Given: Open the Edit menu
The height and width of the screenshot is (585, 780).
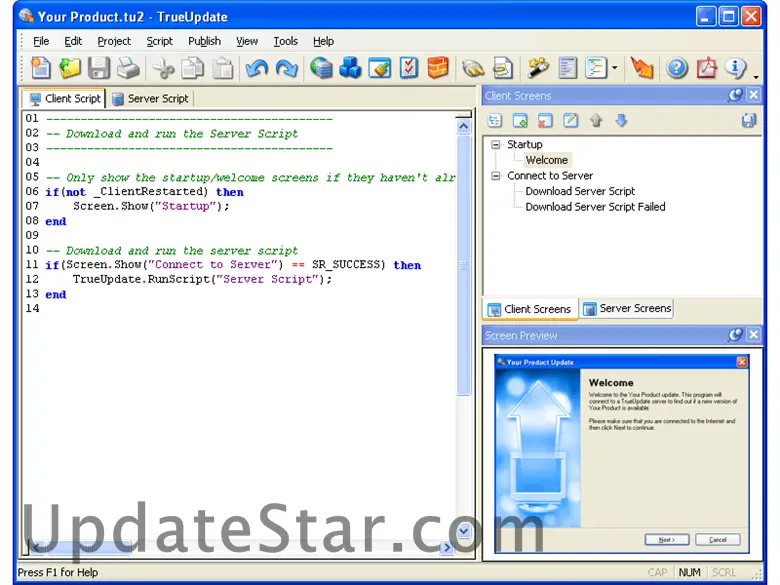Looking at the screenshot, I should click(73, 41).
